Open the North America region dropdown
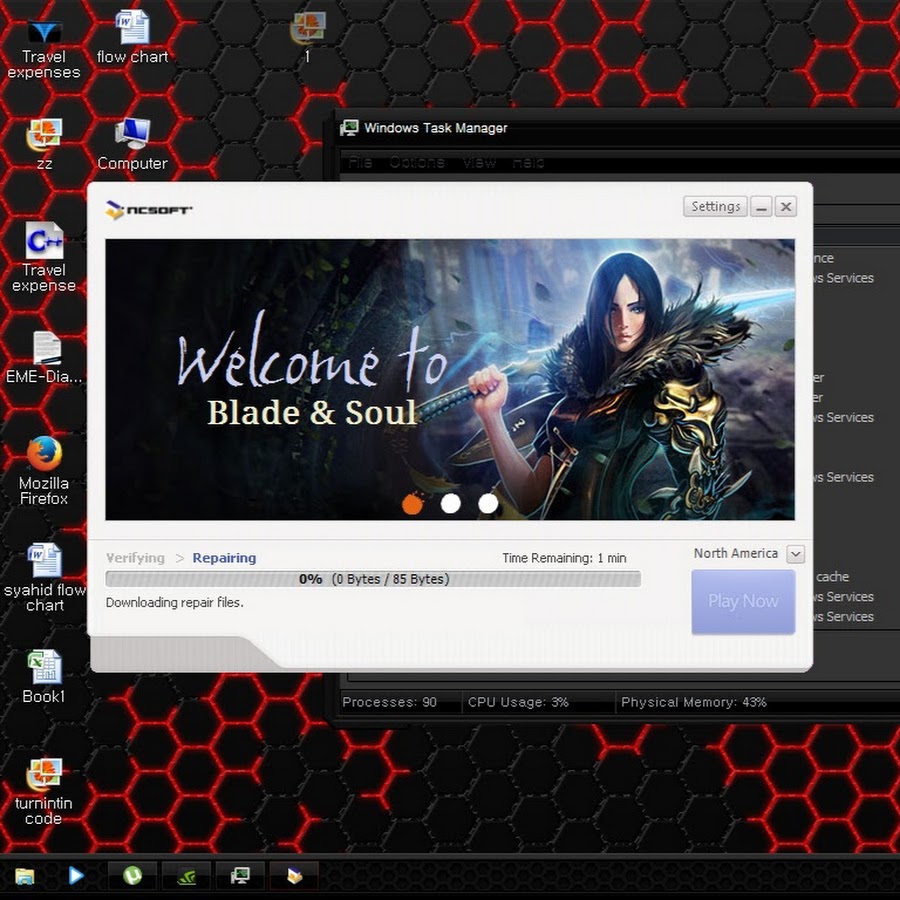The width and height of the screenshot is (900, 900). coord(796,554)
